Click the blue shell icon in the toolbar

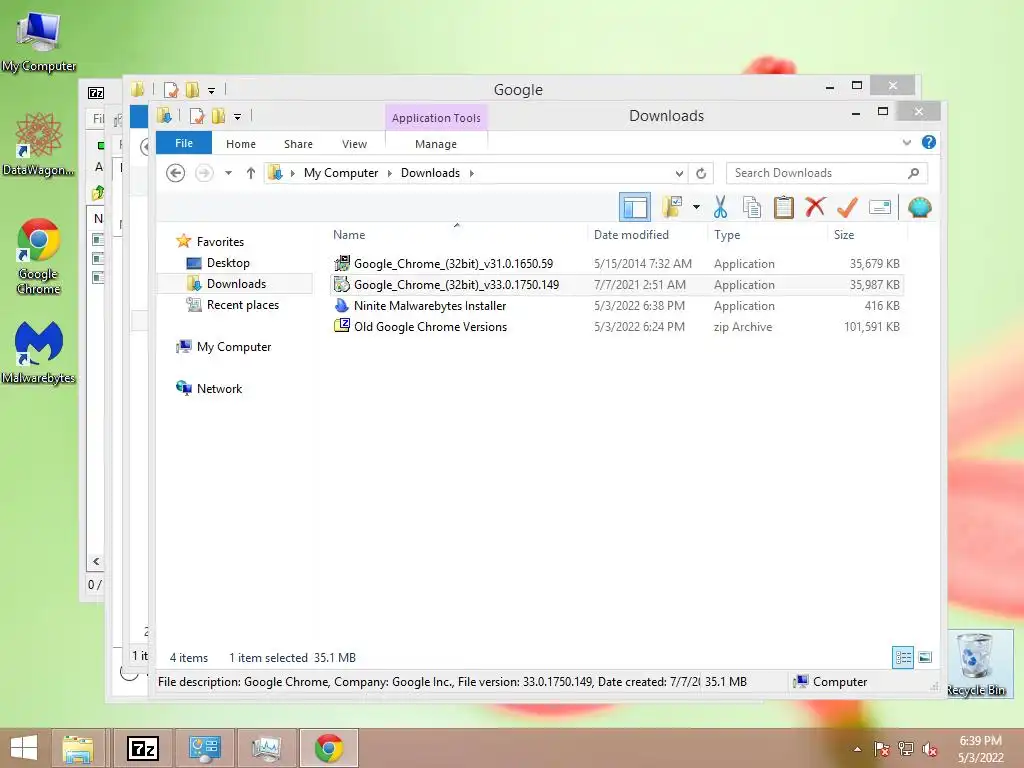coord(920,208)
